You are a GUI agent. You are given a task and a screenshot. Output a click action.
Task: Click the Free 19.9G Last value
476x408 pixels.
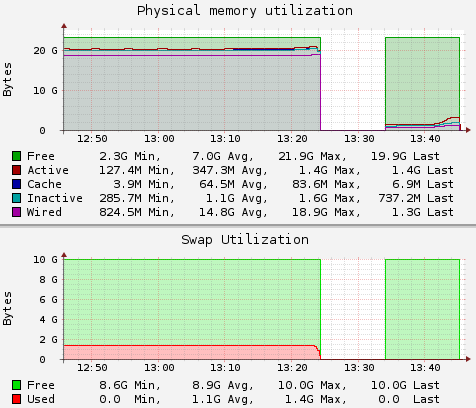point(405,156)
